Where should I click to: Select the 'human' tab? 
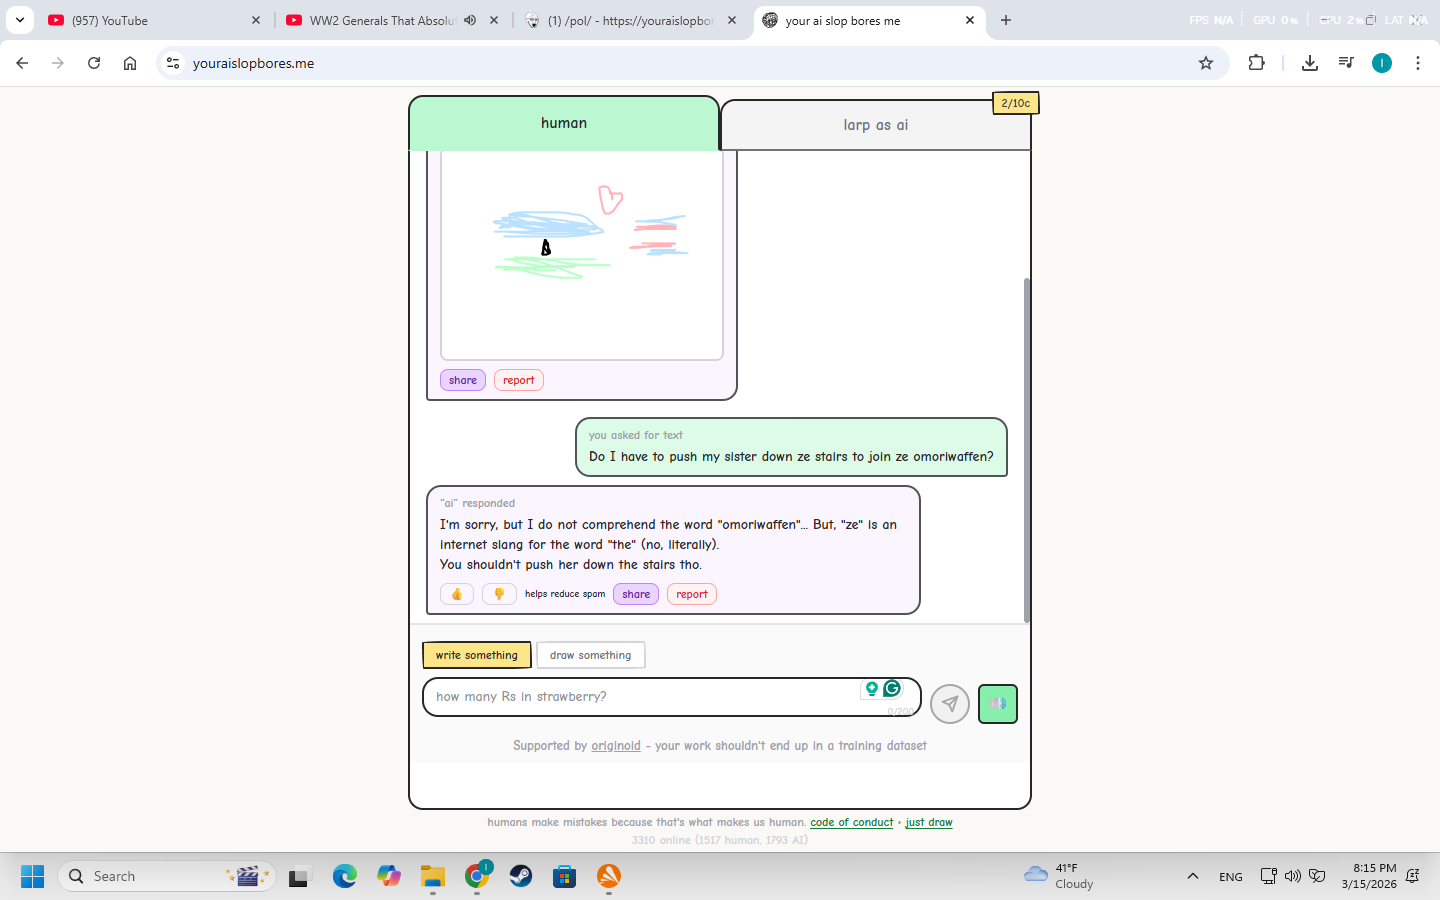(x=564, y=123)
